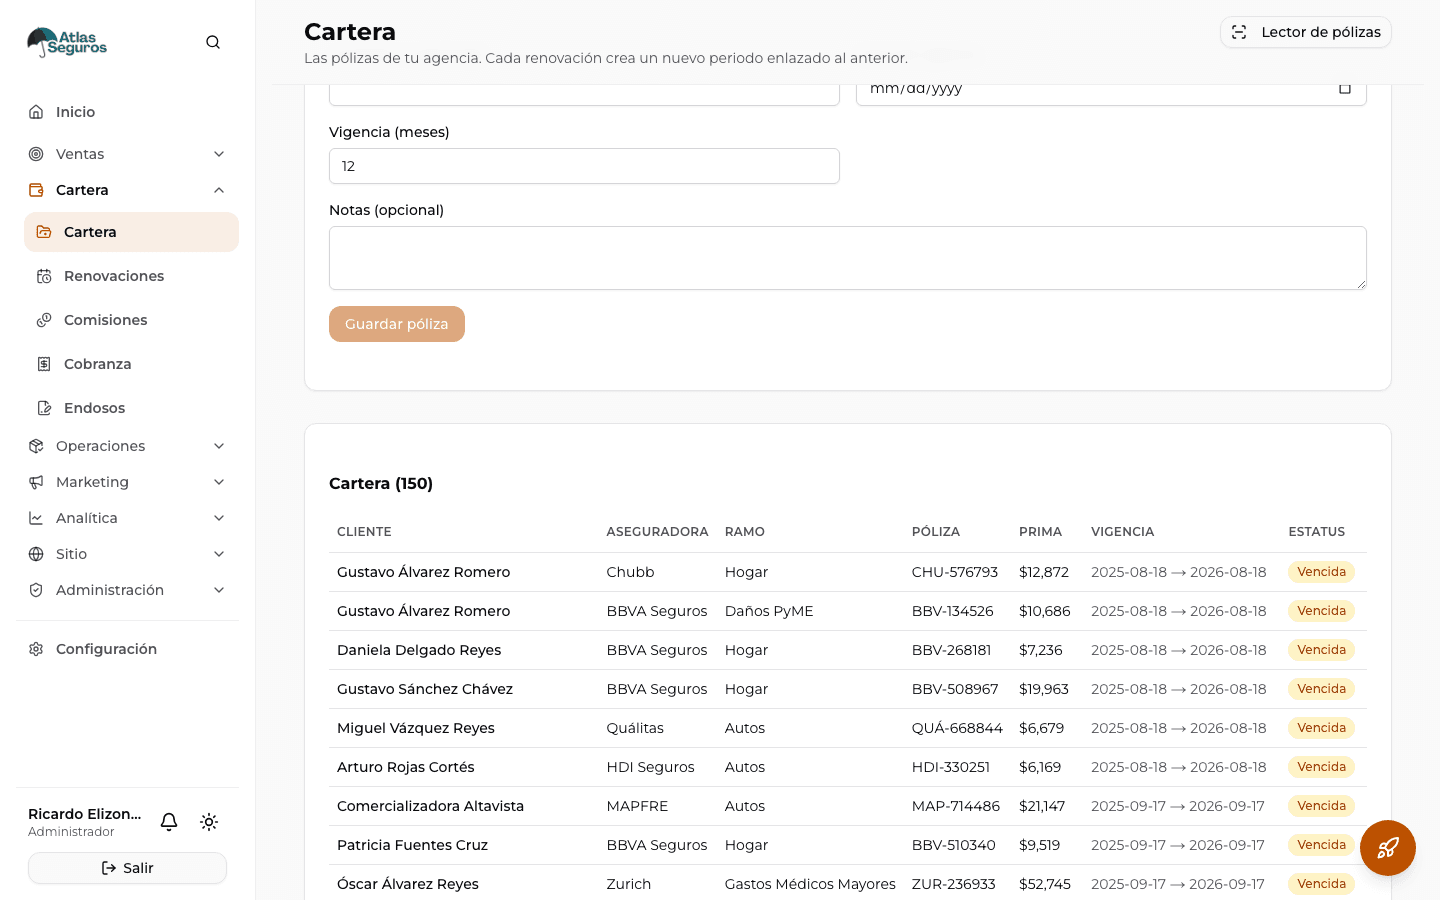Open the Configuración link
Screen dimensions: 1440x900
[x=127, y=649]
